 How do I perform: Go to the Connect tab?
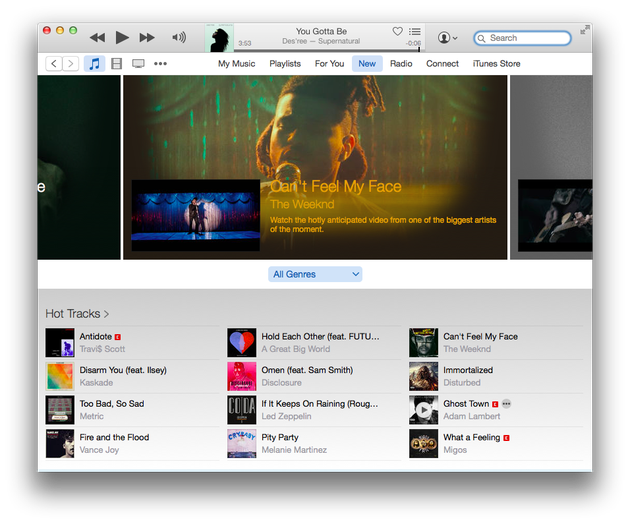click(442, 63)
